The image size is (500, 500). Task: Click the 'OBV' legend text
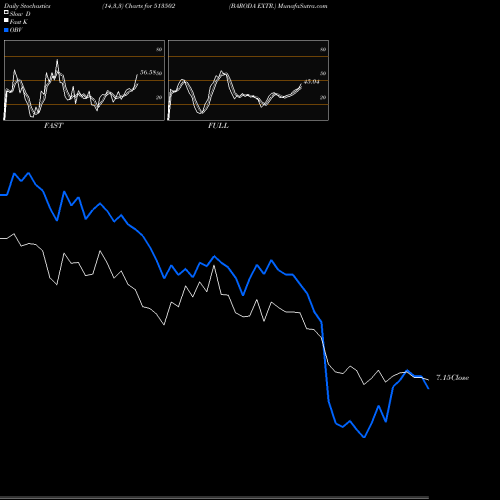[16, 30]
